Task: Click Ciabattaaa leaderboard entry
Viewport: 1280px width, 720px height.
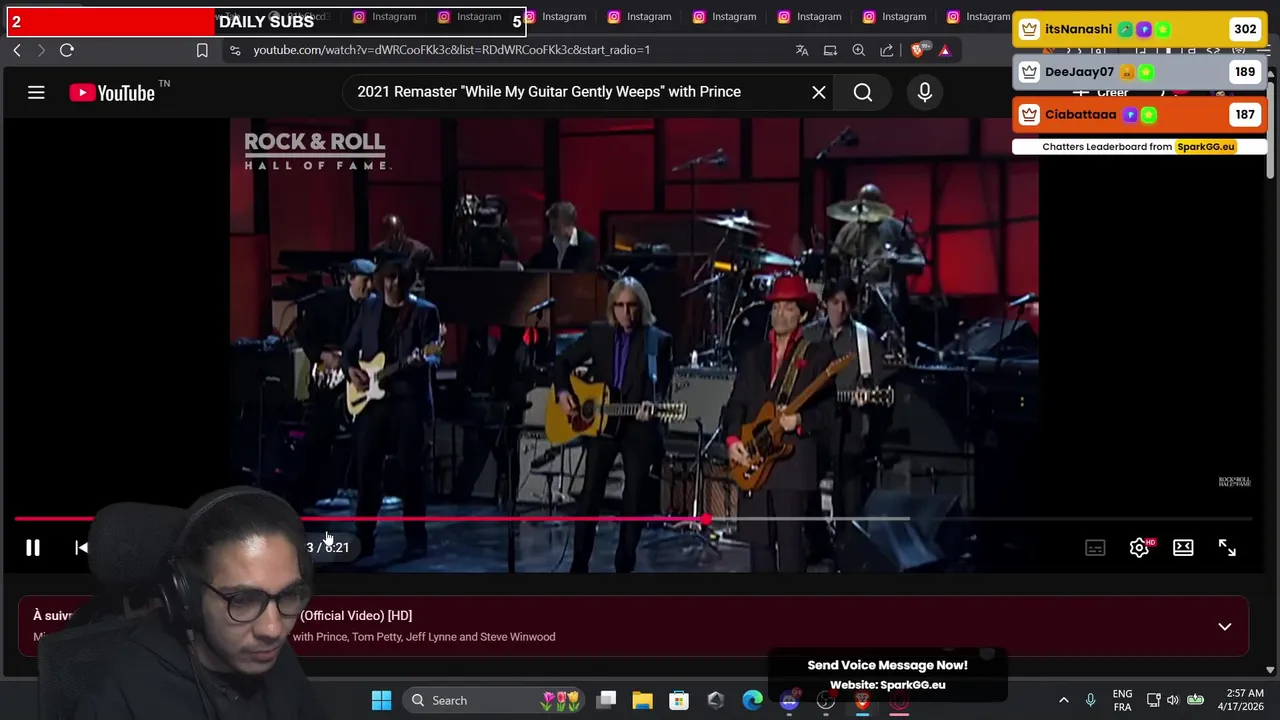Action: pos(1140,115)
